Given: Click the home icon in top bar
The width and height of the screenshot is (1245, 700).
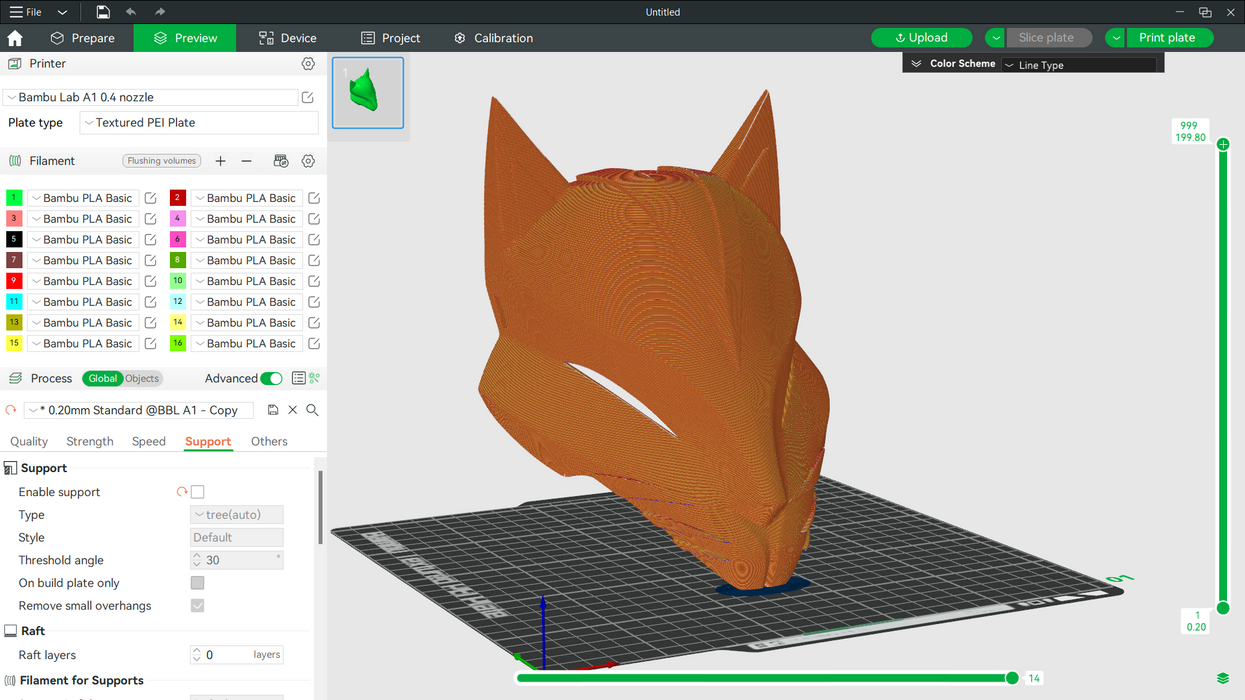Looking at the screenshot, I should (15, 38).
